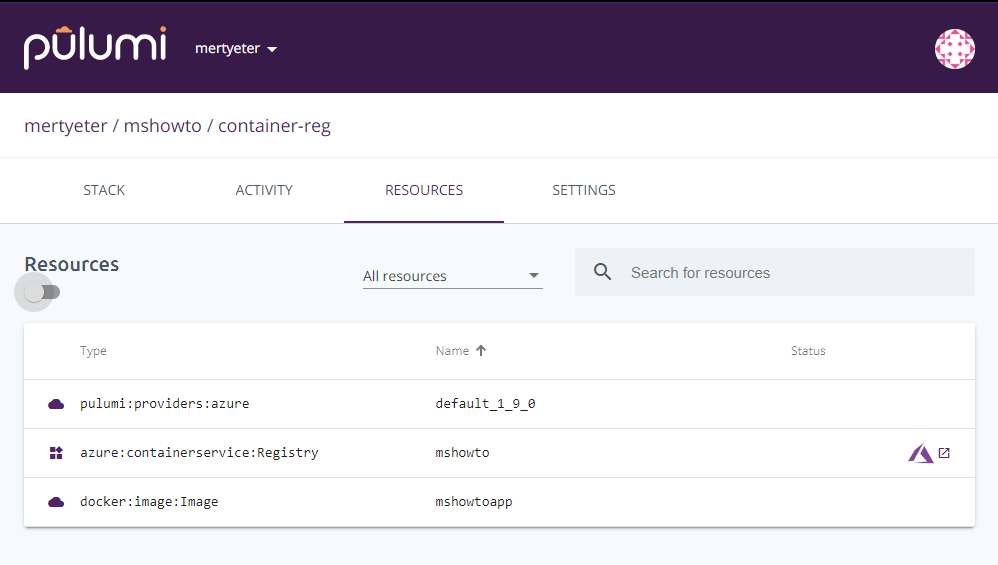Click the cloud icon beside docker:image:Image
The width and height of the screenshot is (998, 565).
(x=56, y=502)
